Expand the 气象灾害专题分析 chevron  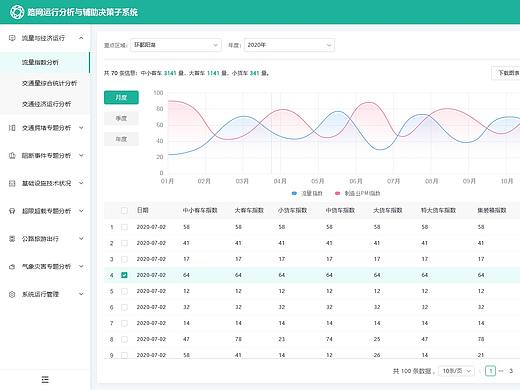81,267
